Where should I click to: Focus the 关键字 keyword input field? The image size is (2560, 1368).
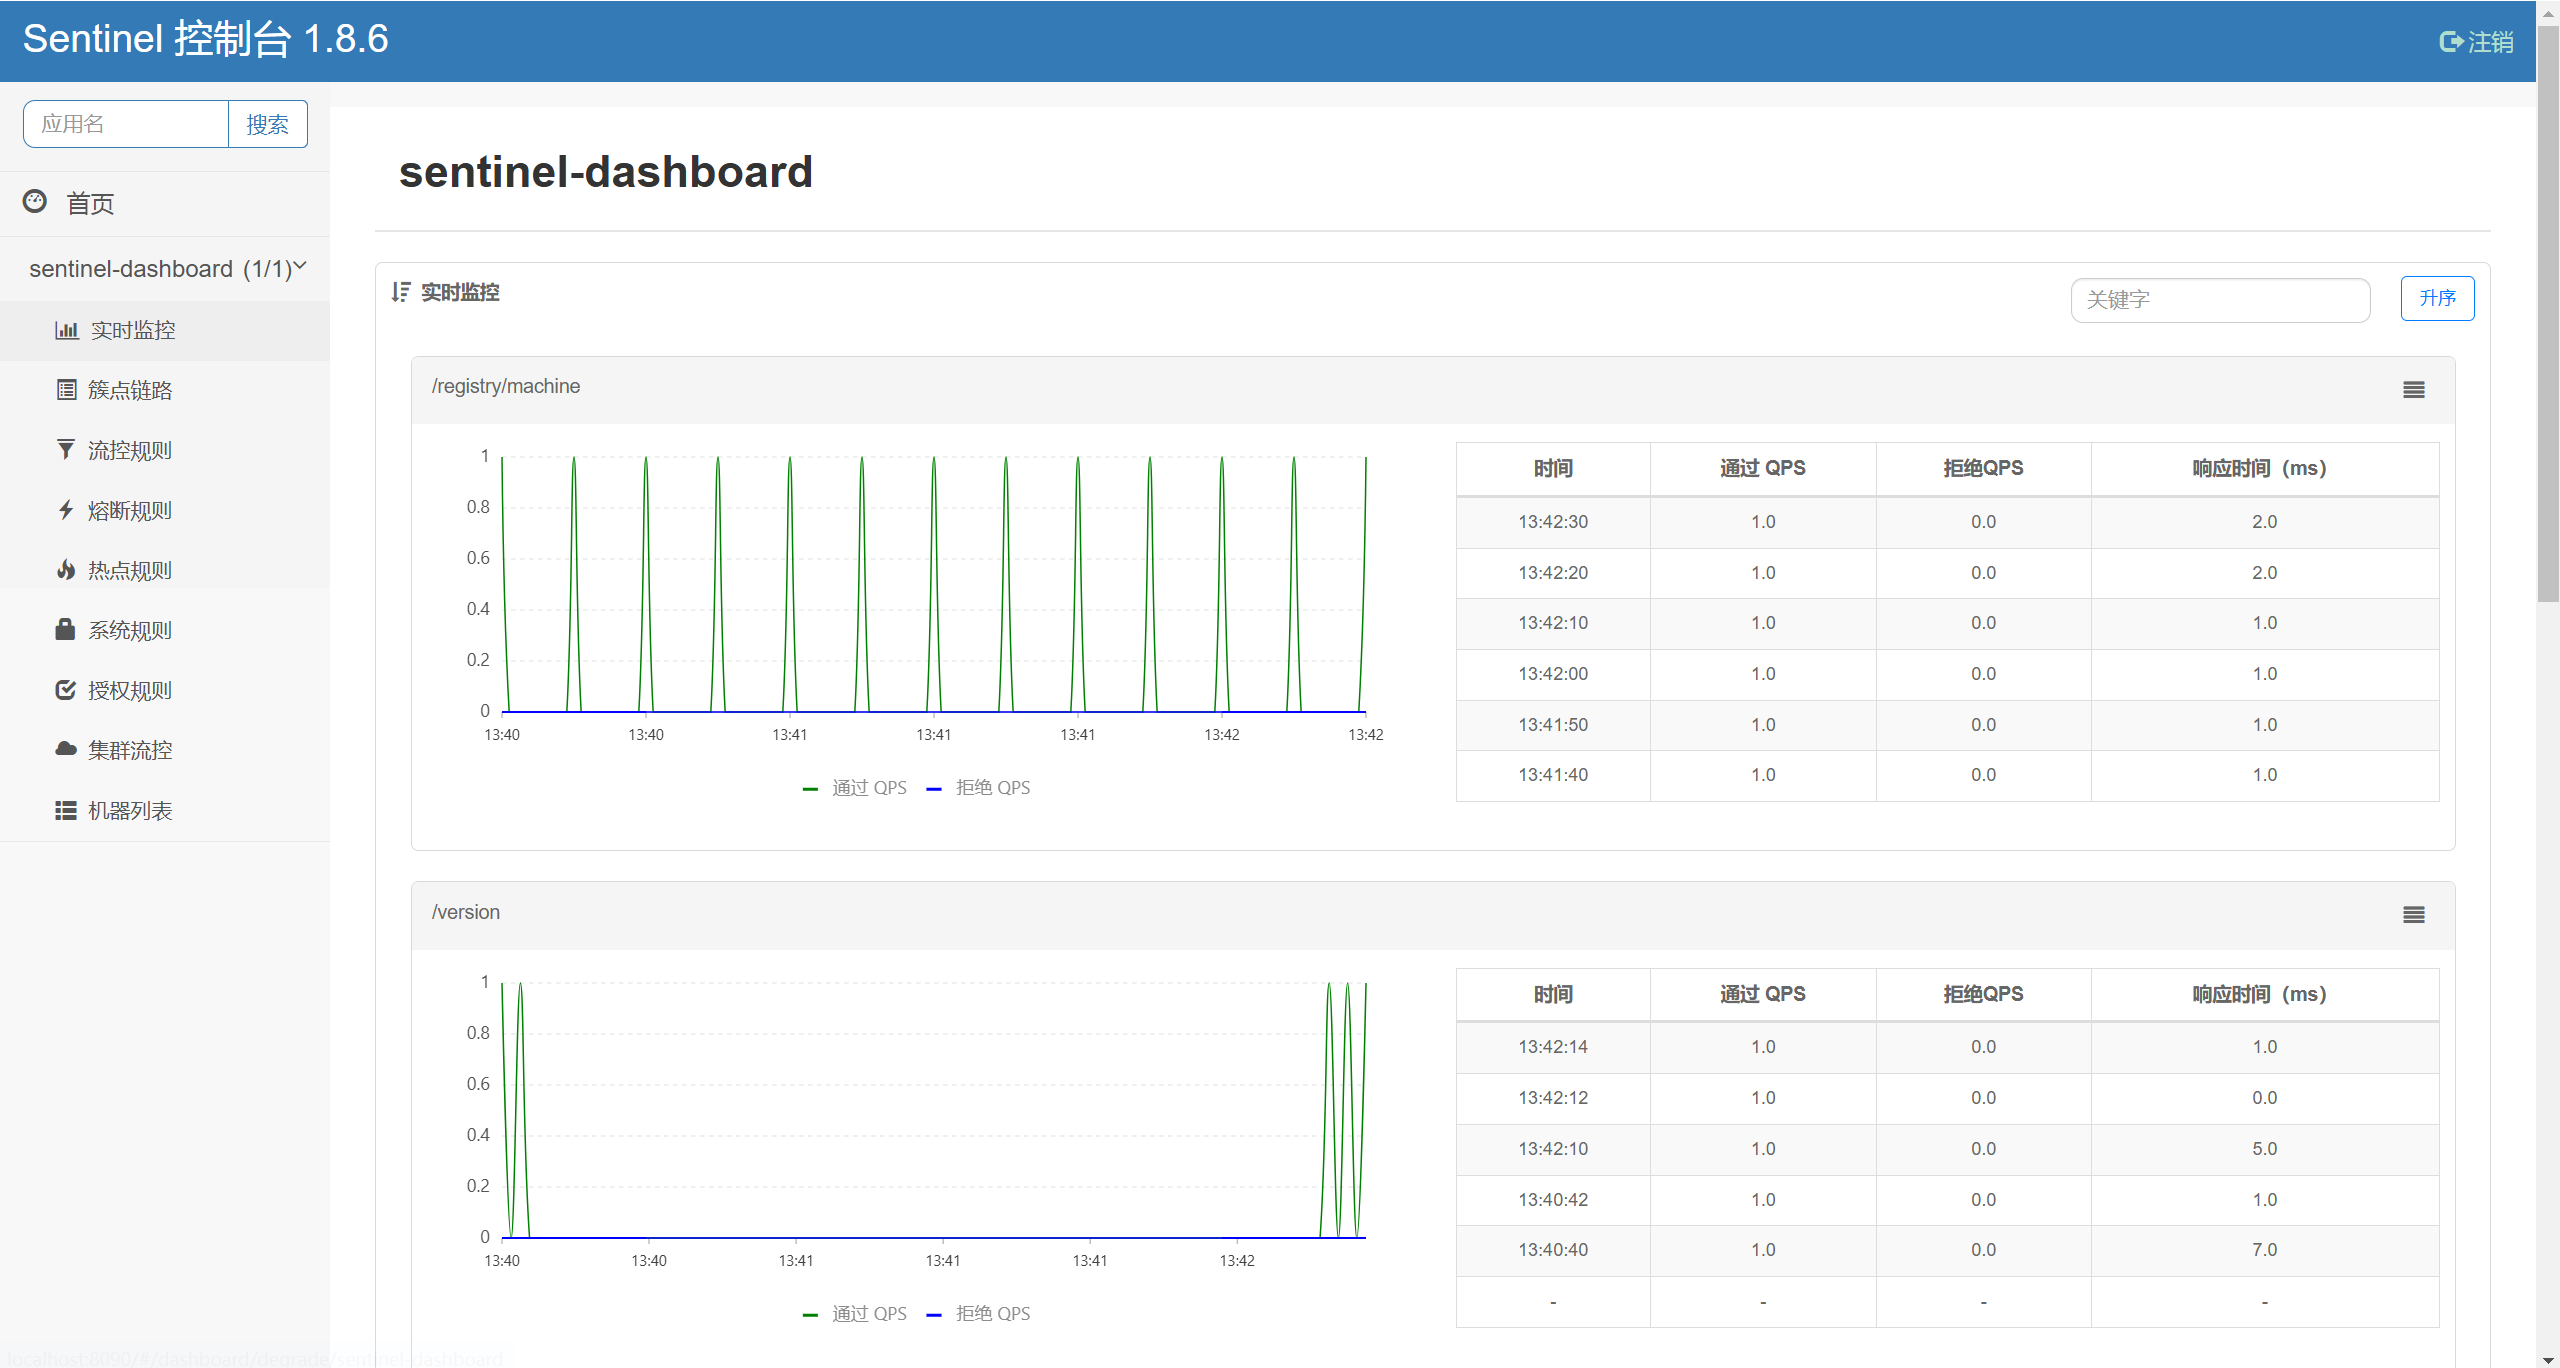pyautogui.click(x=2219, y=300)
